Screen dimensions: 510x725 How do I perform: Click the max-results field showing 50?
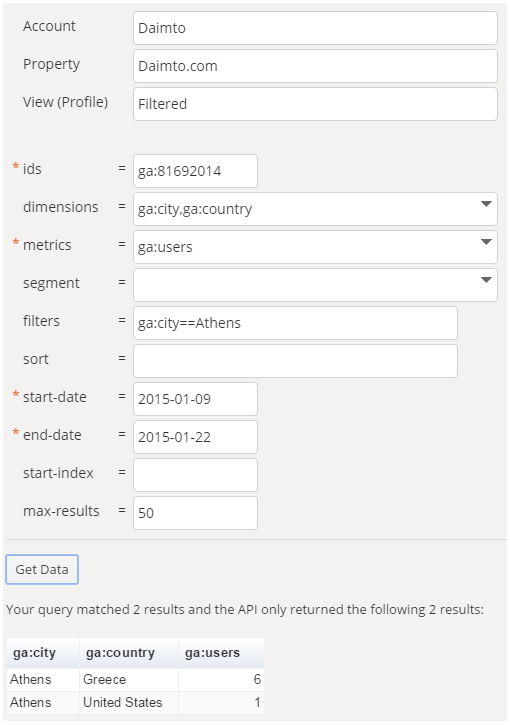(x=196, y=513)
